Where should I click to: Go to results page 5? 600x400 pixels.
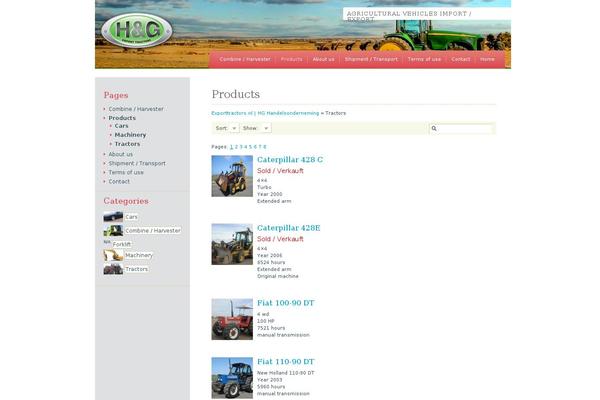tap(250, 147)
